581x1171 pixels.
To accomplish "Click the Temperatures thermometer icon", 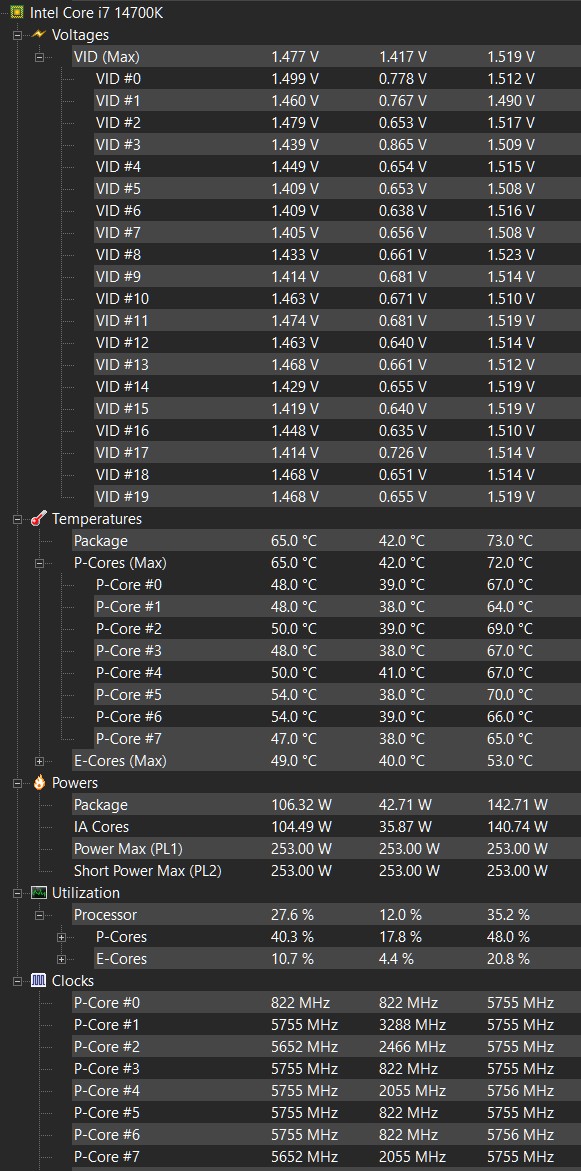I will click(x=39, y=518).
